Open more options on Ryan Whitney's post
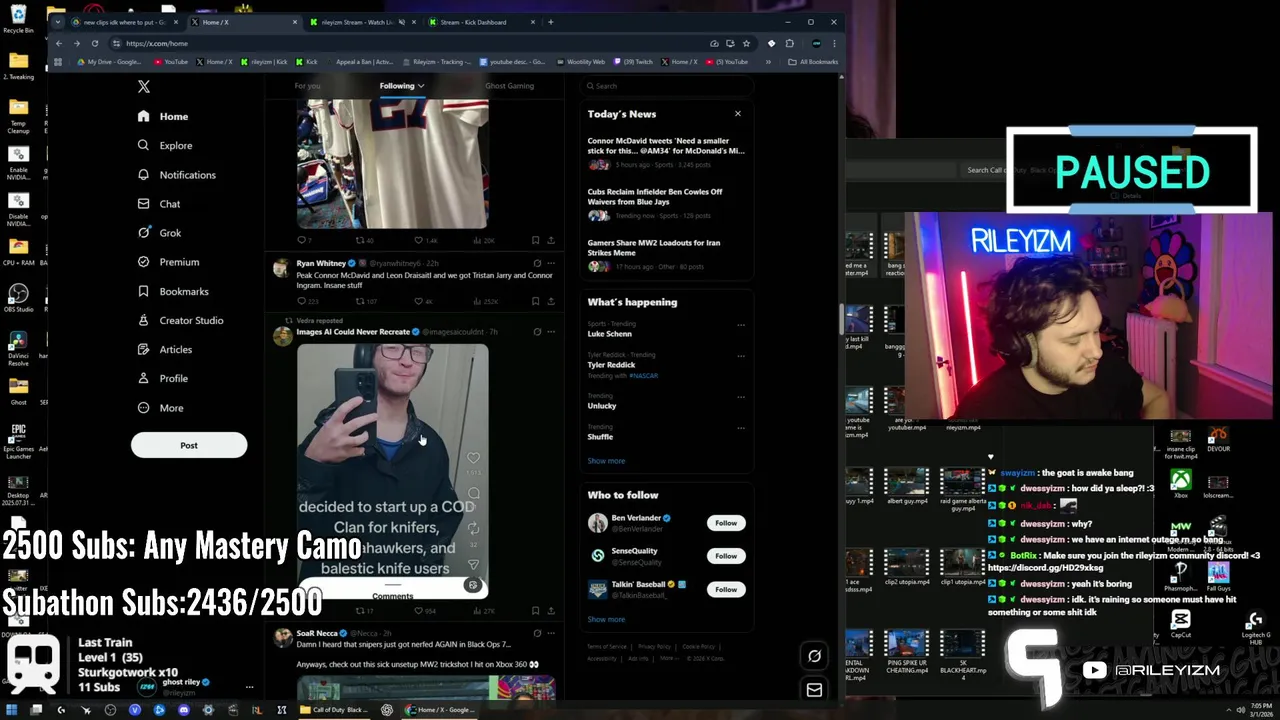This screenshot has height=720, width=1280. point(551,263)
